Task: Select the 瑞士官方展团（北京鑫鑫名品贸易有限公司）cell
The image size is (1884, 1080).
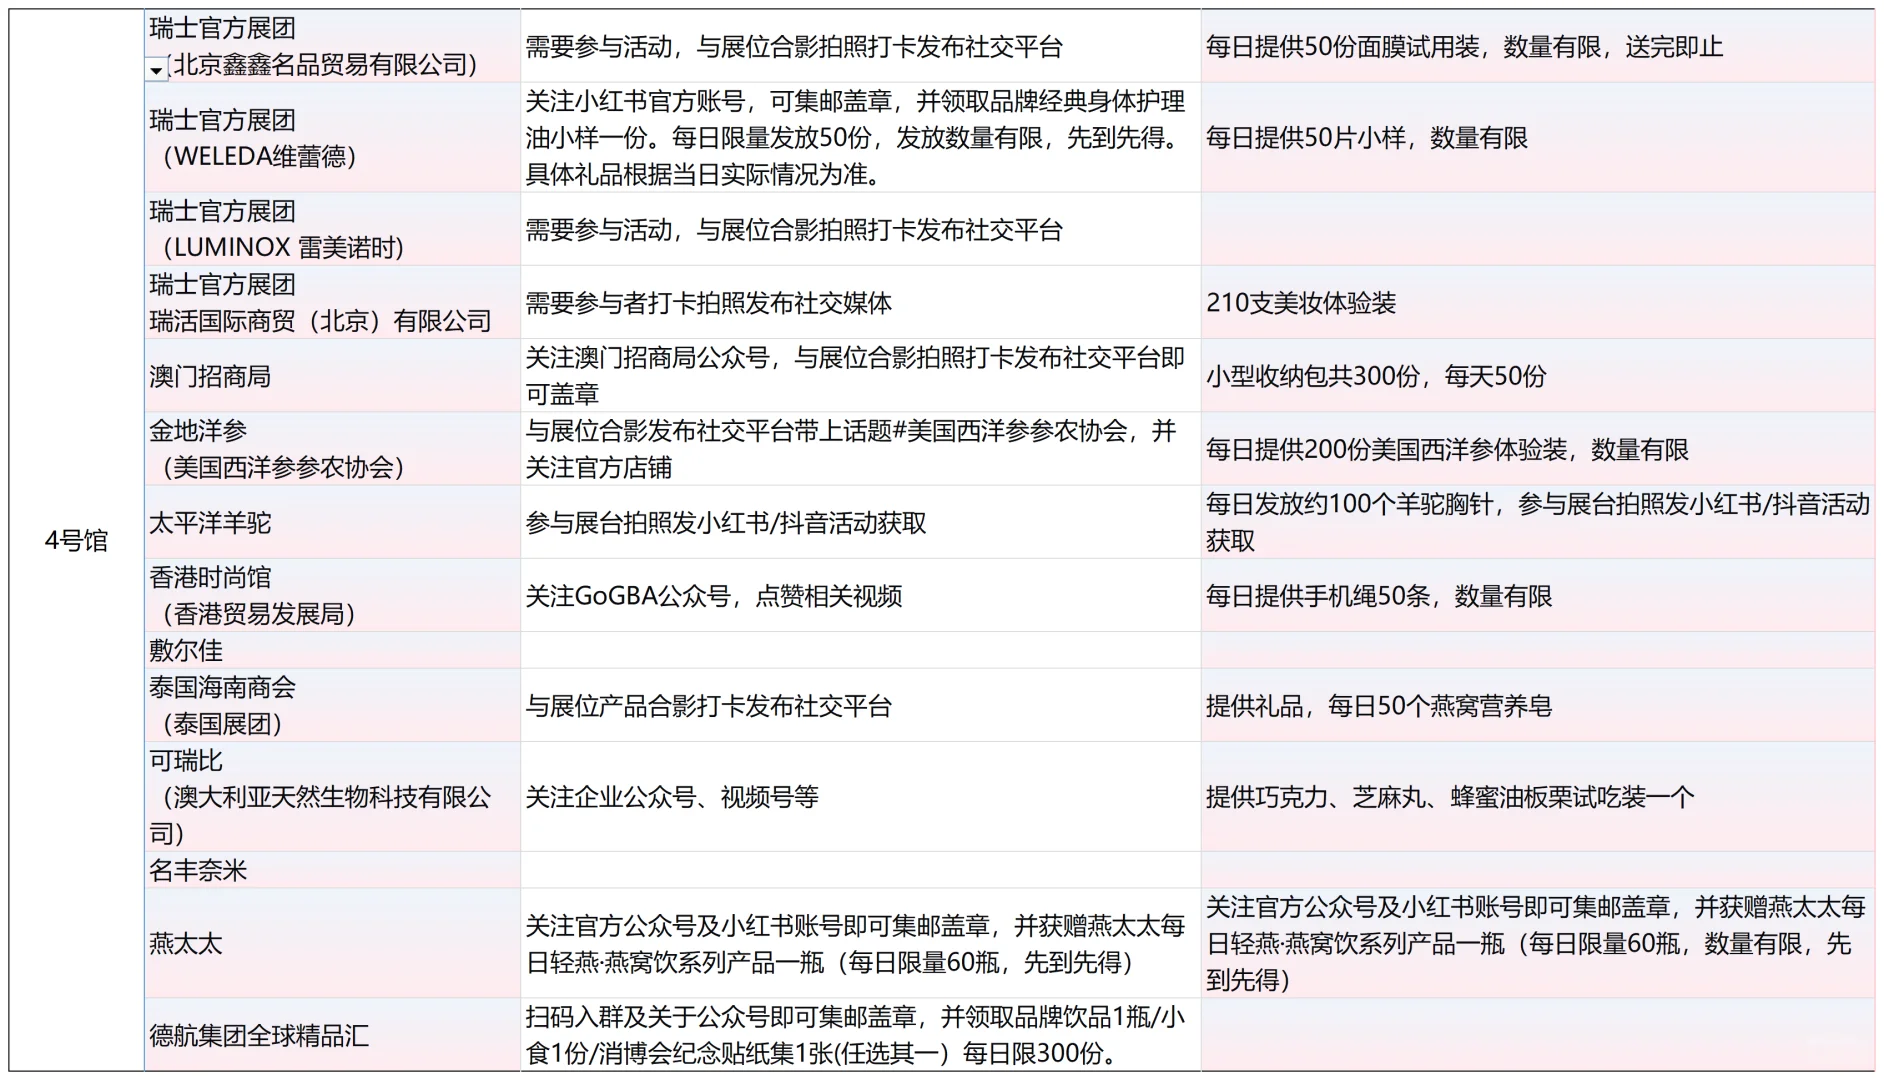Action: [332, 46]
